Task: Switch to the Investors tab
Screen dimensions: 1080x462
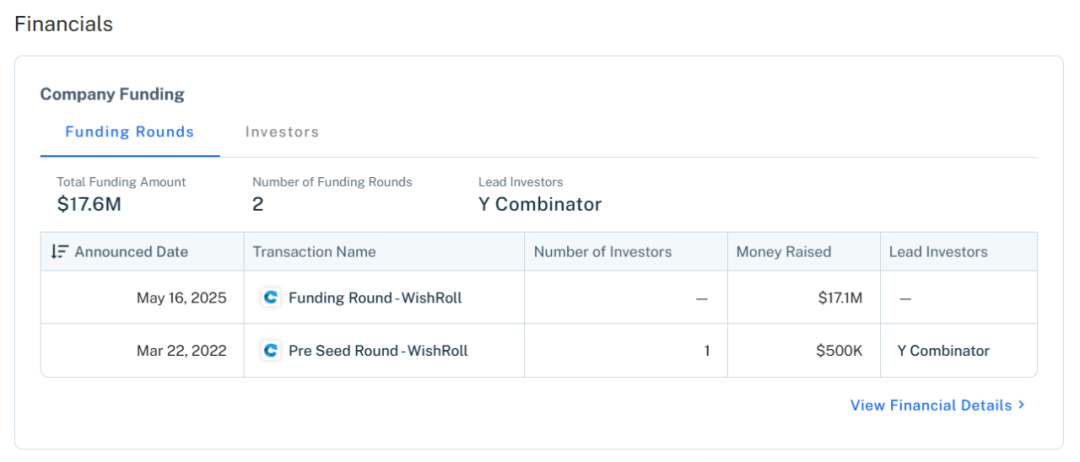Action: point(282,132)
